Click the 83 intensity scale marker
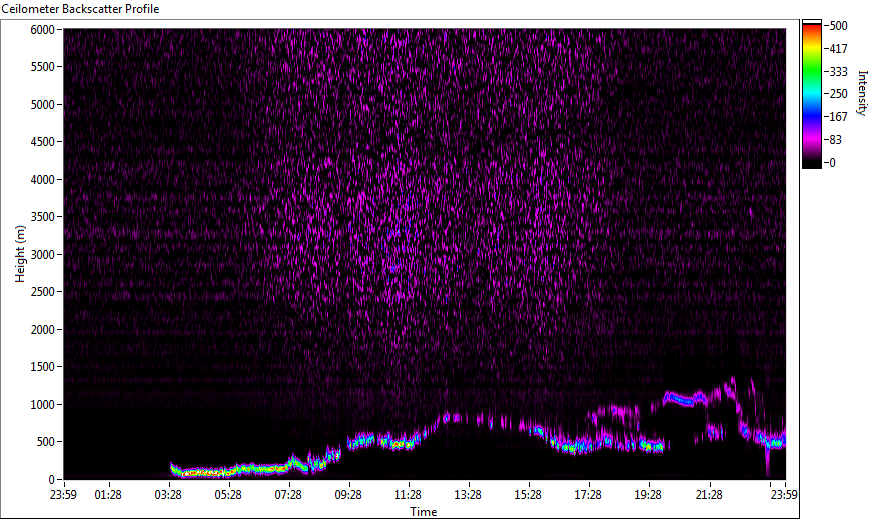Image resolution: width=872 pixels, height=519 pixels. [x=842, y=140]
